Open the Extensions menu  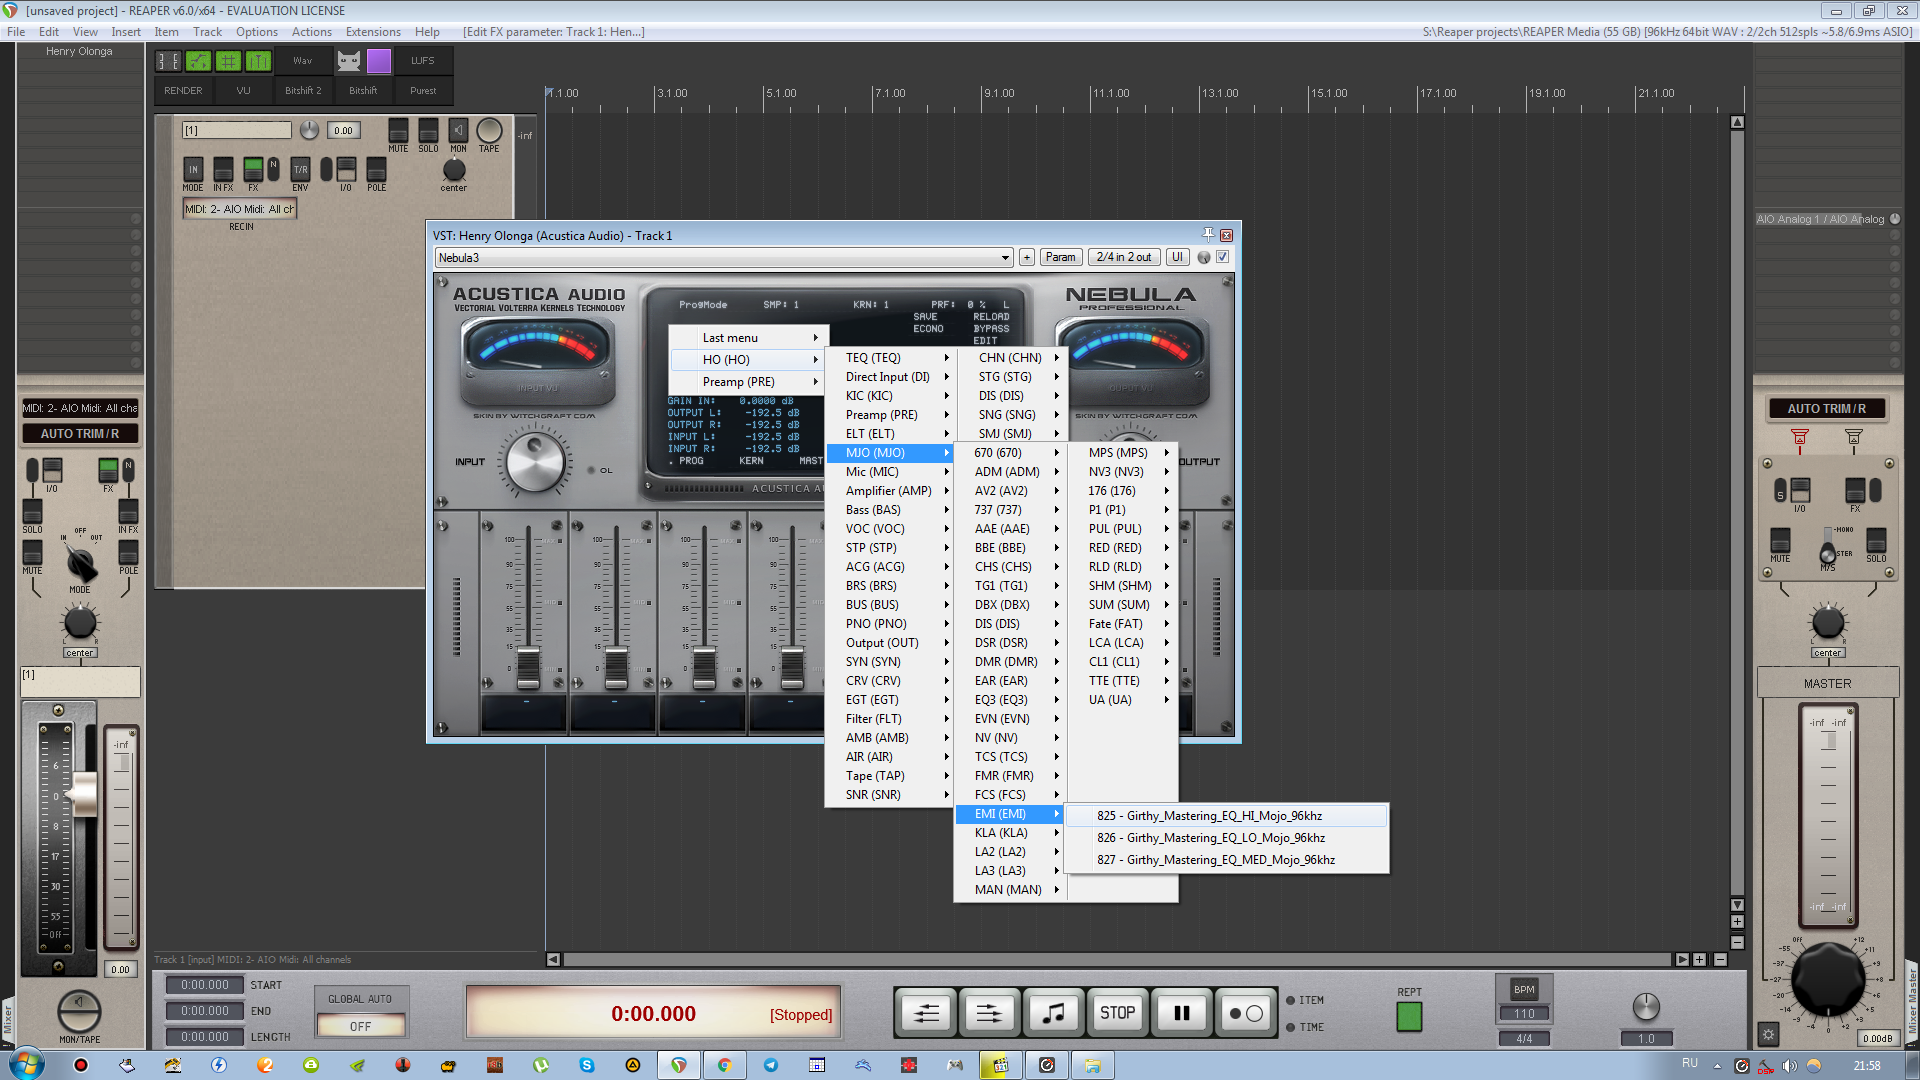tap(373, 32)
